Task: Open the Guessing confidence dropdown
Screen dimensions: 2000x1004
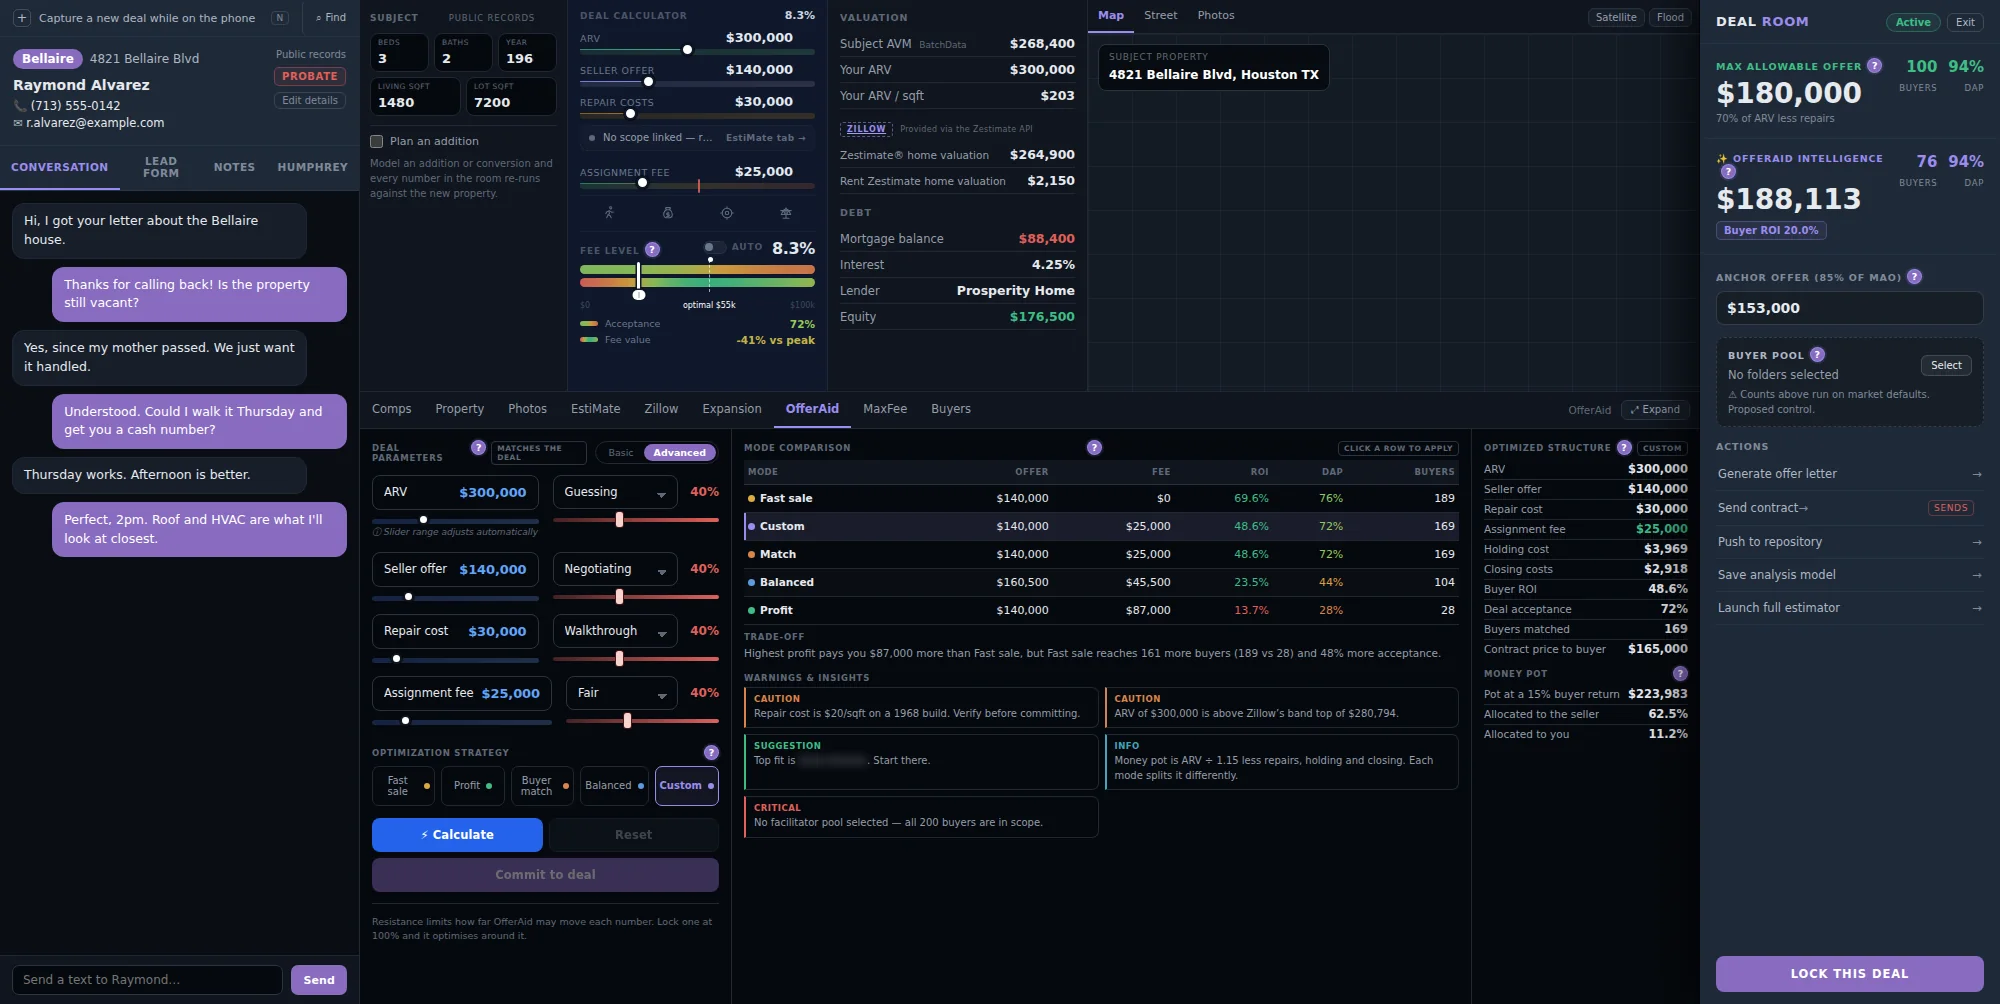Action: pos(615,492)
